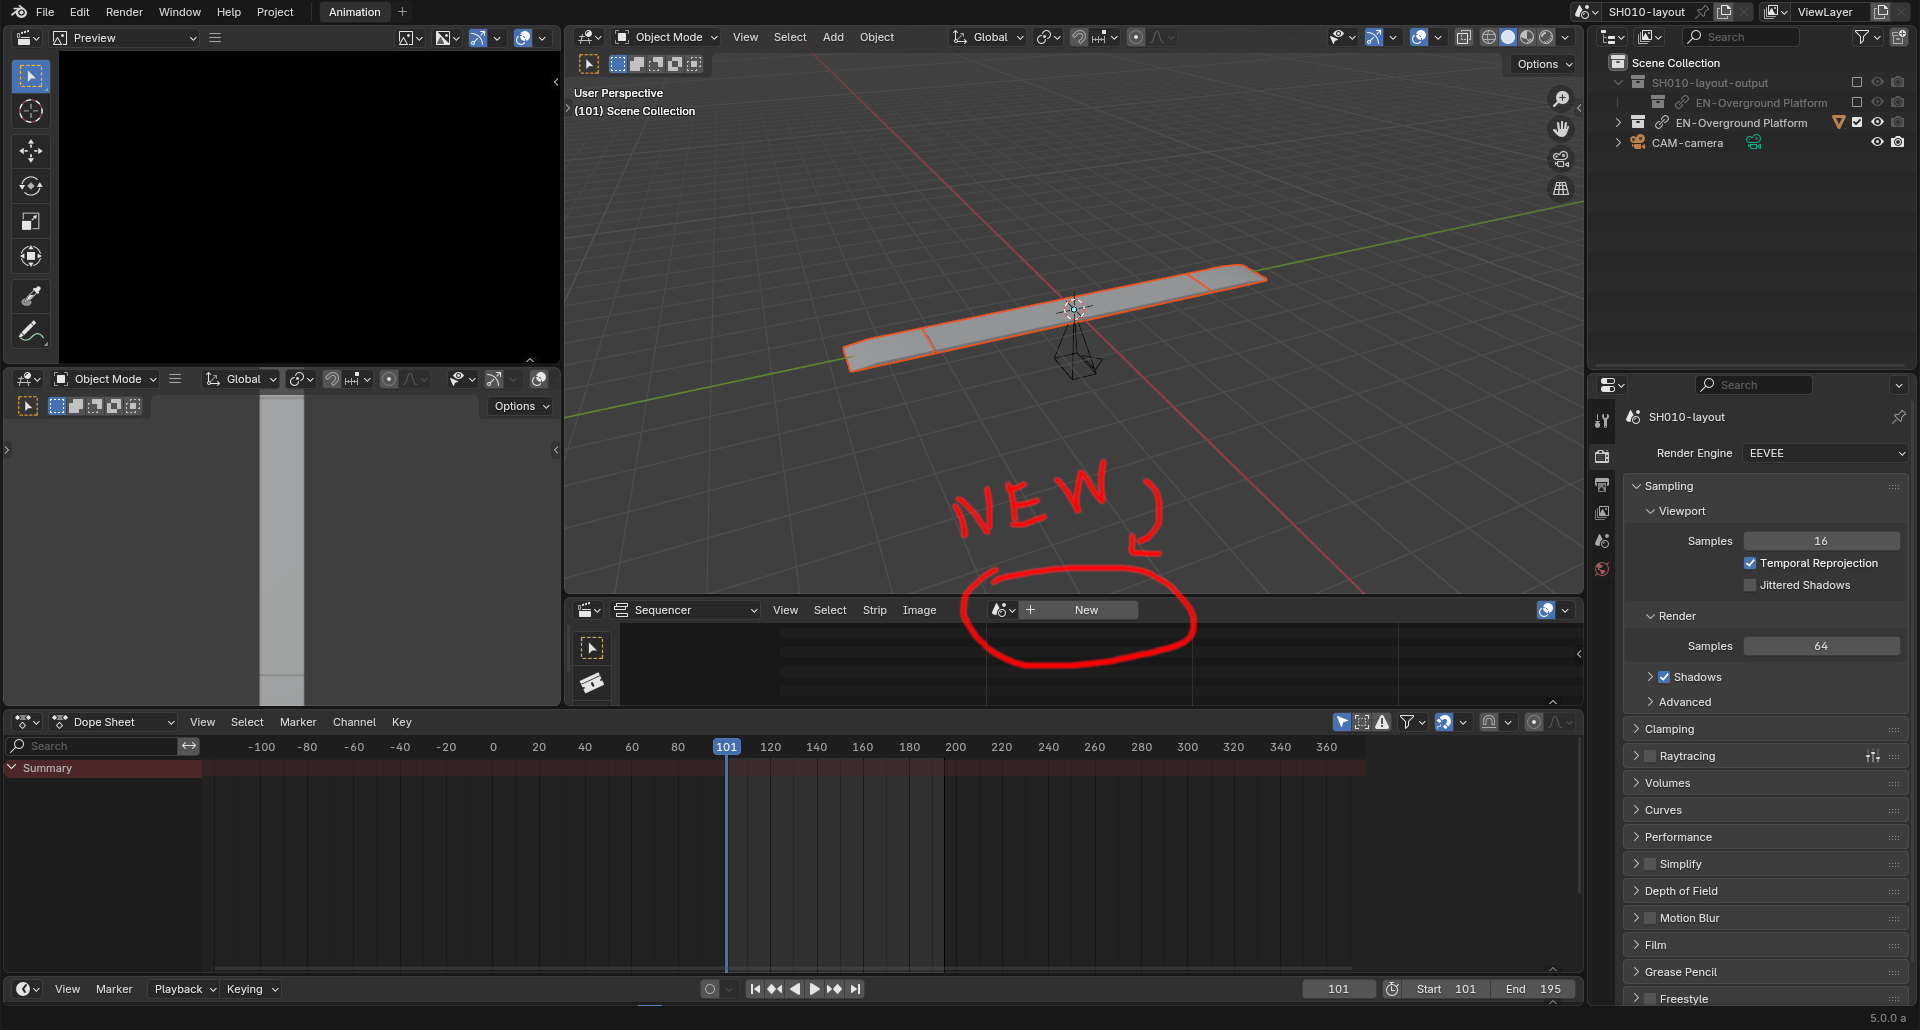Enable the Raytracing checkbox

pos(1650,757)
